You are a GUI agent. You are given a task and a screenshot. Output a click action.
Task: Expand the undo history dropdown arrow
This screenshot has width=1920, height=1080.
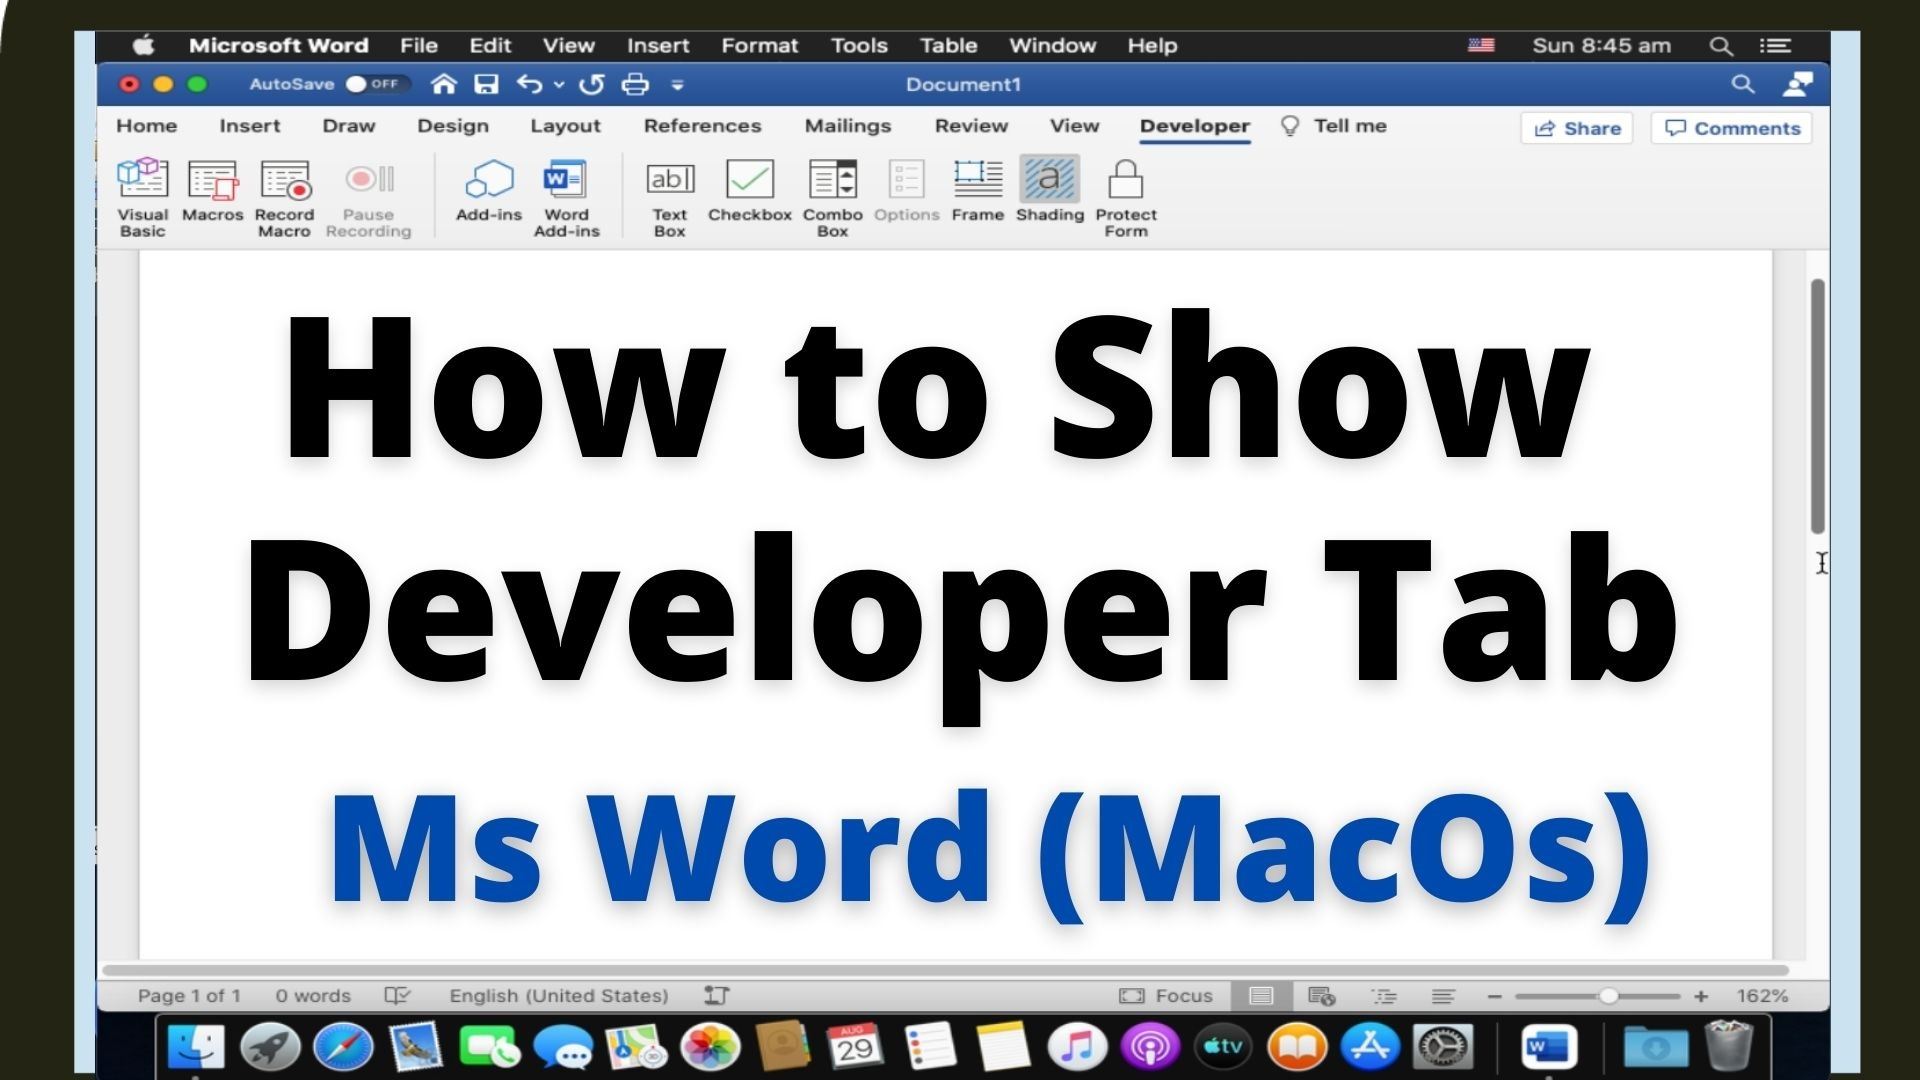coord(556,84)
